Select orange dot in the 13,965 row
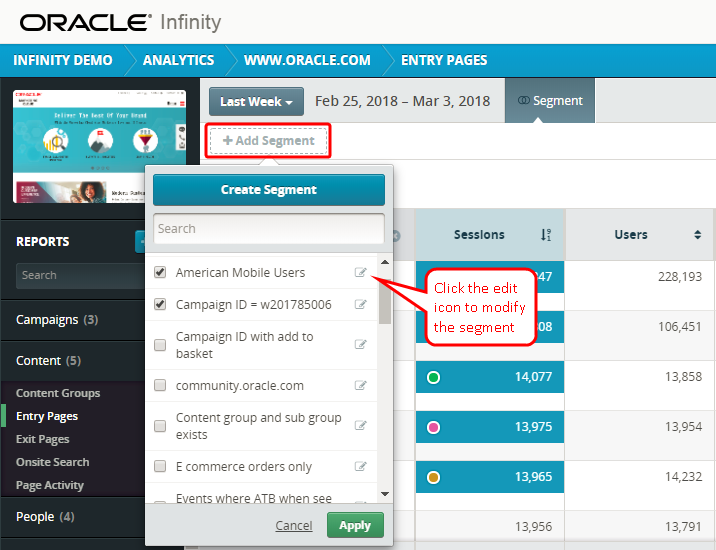Image resolution: width=716 pixels, height=550 pixels. 433,477
